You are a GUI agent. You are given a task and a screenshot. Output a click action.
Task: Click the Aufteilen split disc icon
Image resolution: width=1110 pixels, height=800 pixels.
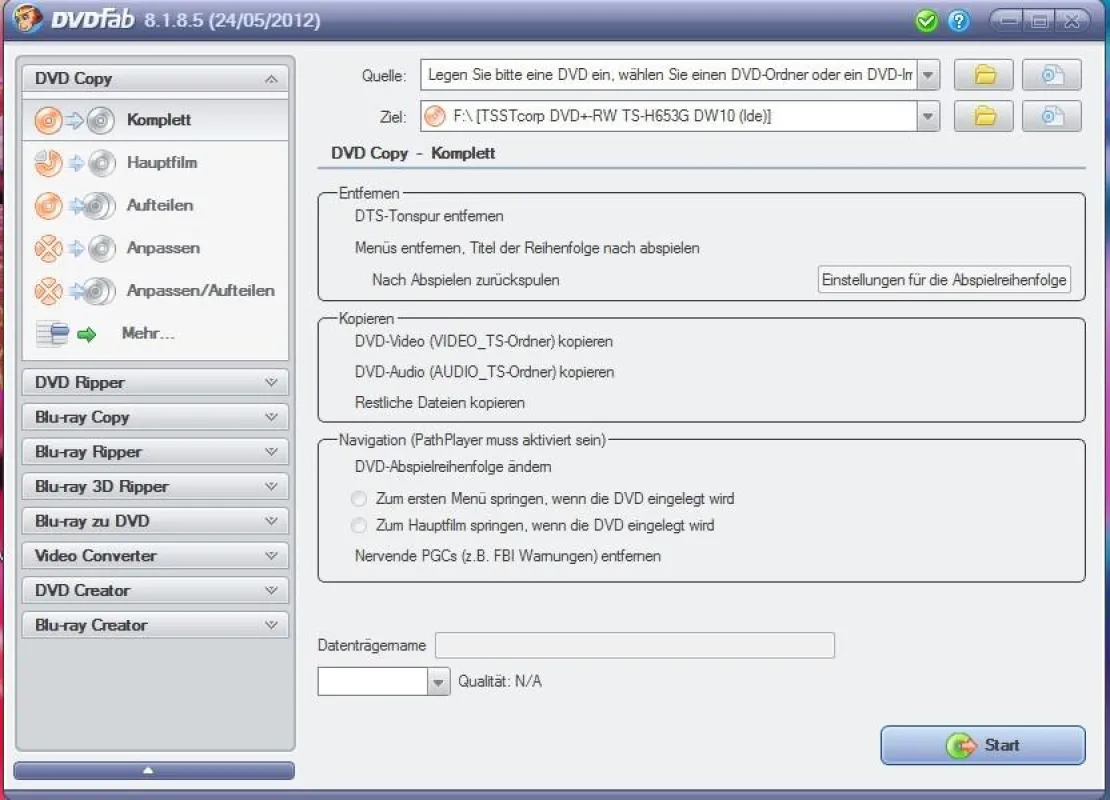pos(74,206)
